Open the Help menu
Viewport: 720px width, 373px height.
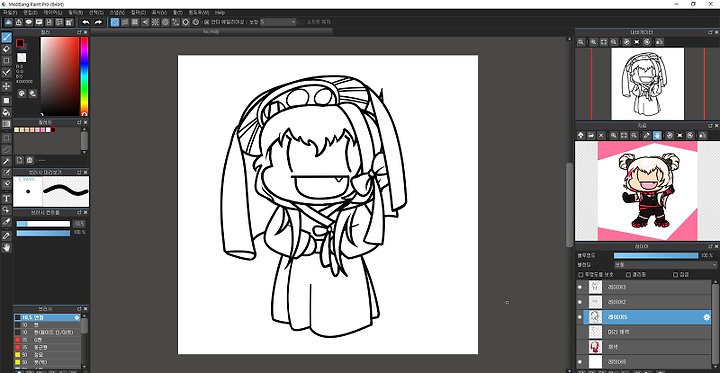[220, 12]
